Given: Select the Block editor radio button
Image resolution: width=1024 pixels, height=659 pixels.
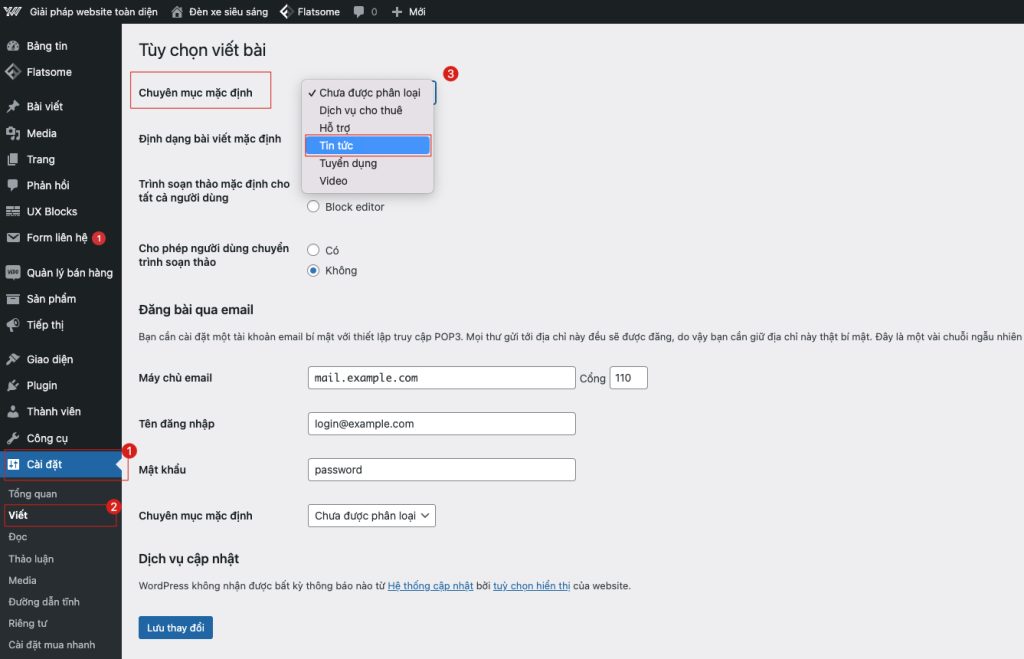Looking at the screenshot, I should (x=314, y=207).
